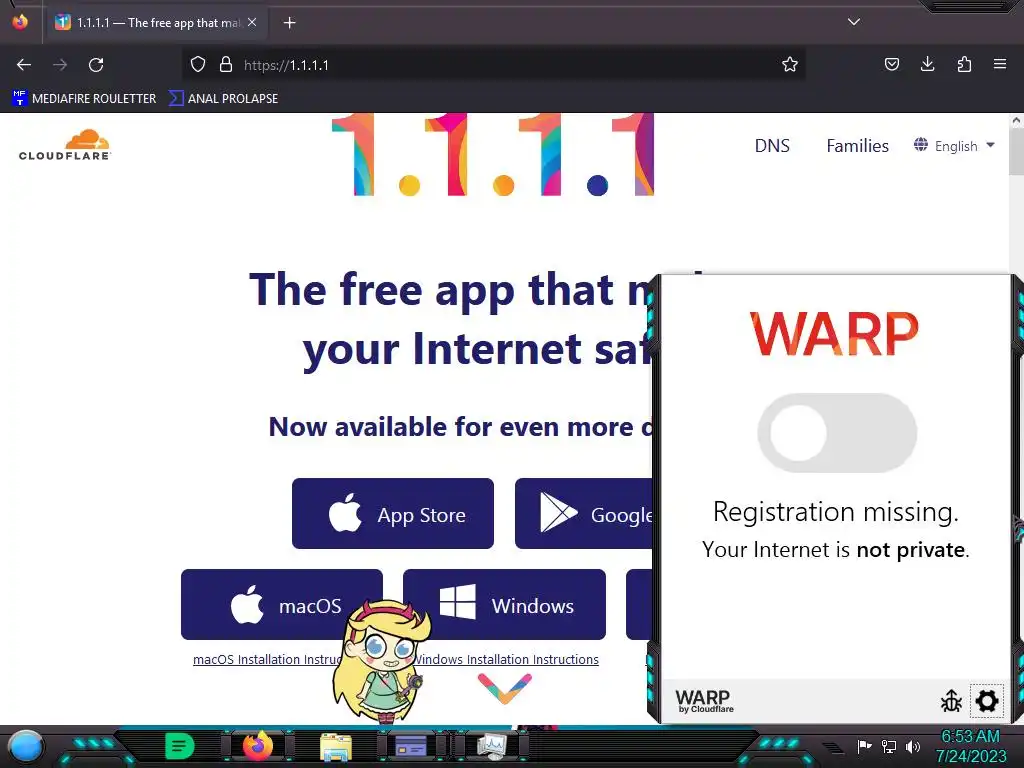Click the system monitor taskbar icon
1024x768 pixels.
click(x=492, y=746)
